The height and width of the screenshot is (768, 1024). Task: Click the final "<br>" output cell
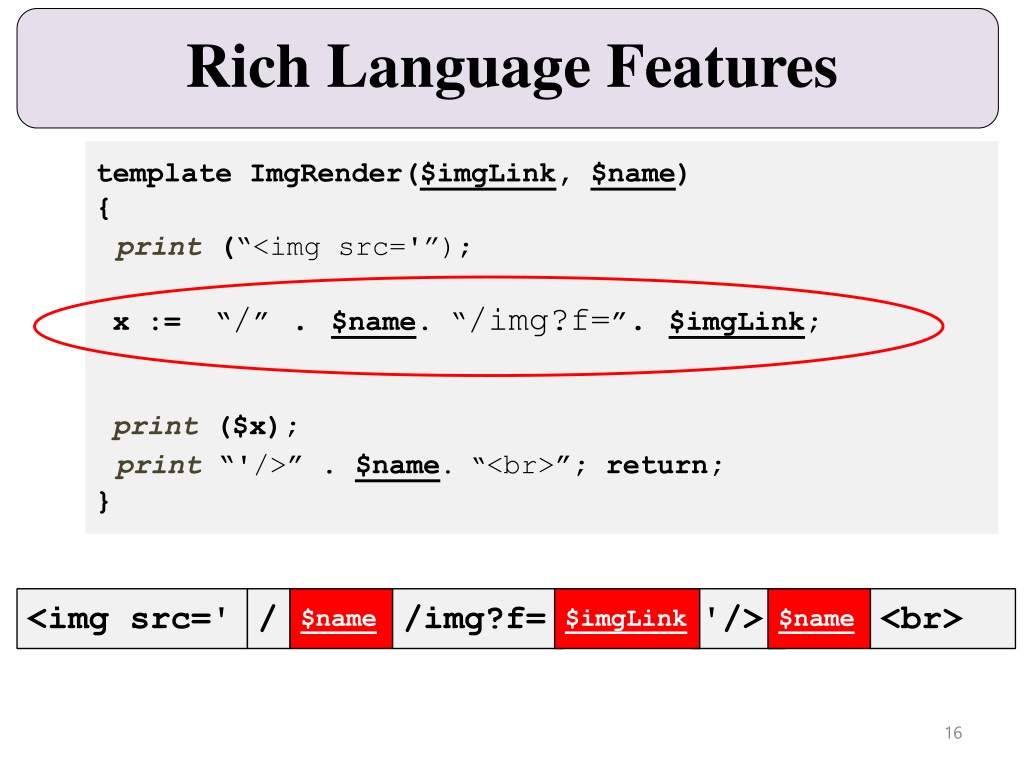[942, 618]
